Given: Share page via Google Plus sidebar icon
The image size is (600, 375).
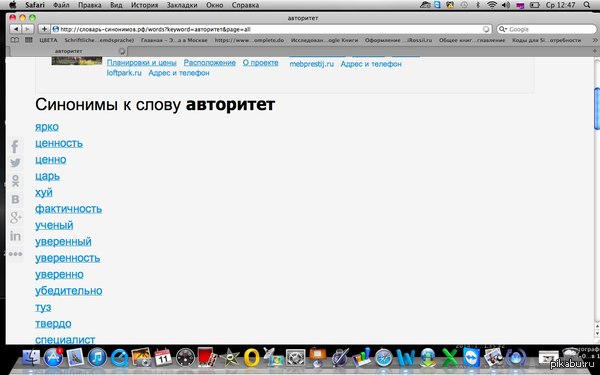Looking at the screenshot, I should (x=15, y=217).
